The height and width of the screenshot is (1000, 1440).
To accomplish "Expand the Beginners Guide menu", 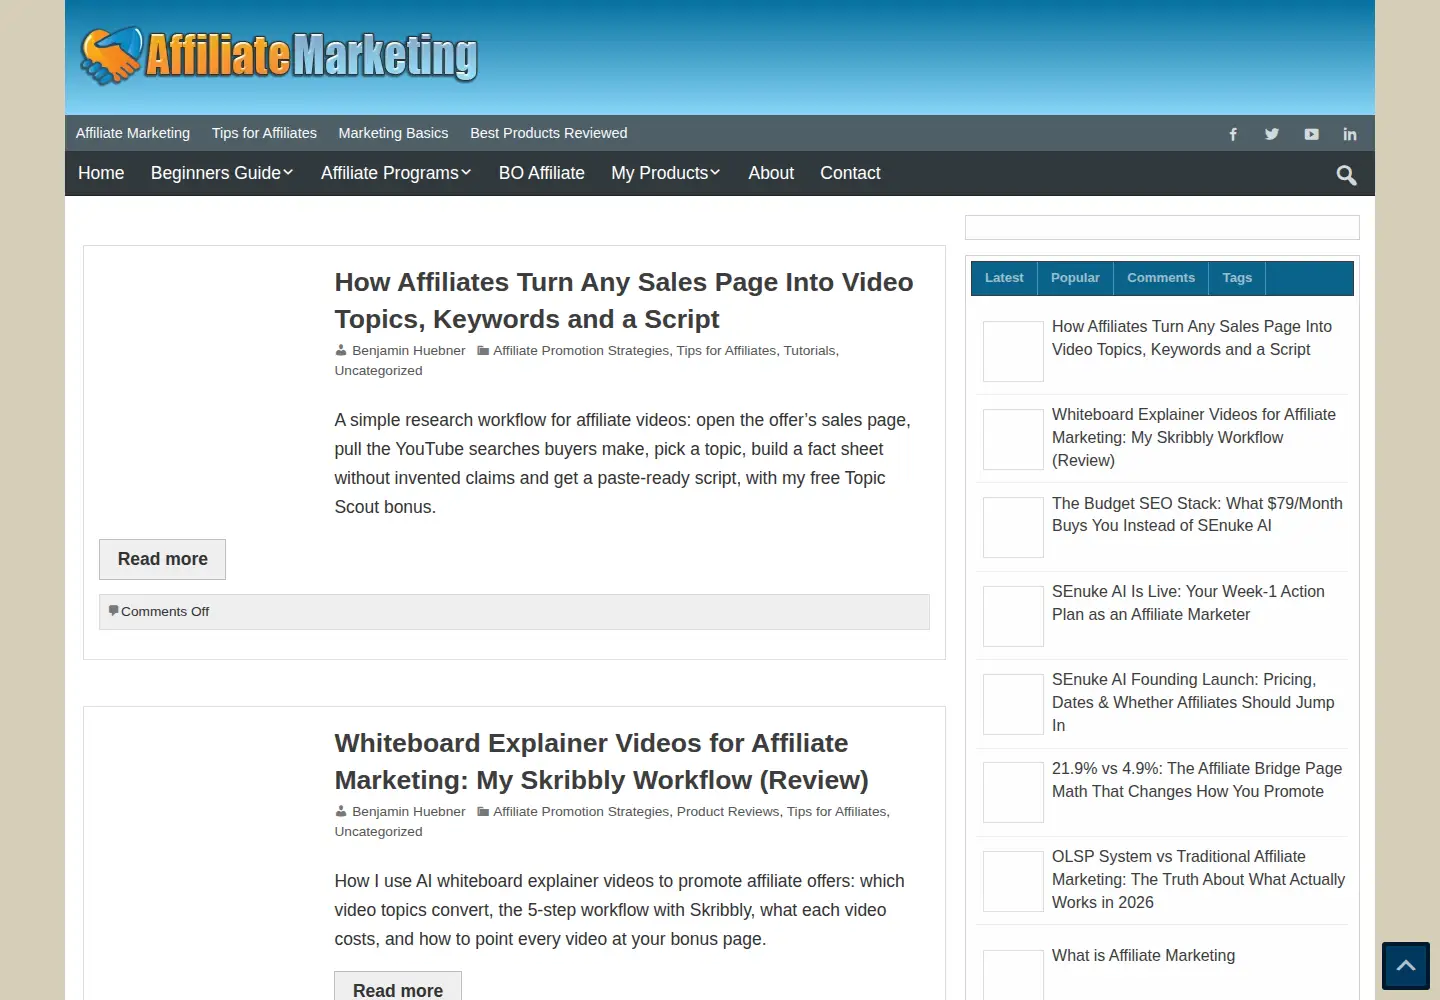I will point(222,173).
